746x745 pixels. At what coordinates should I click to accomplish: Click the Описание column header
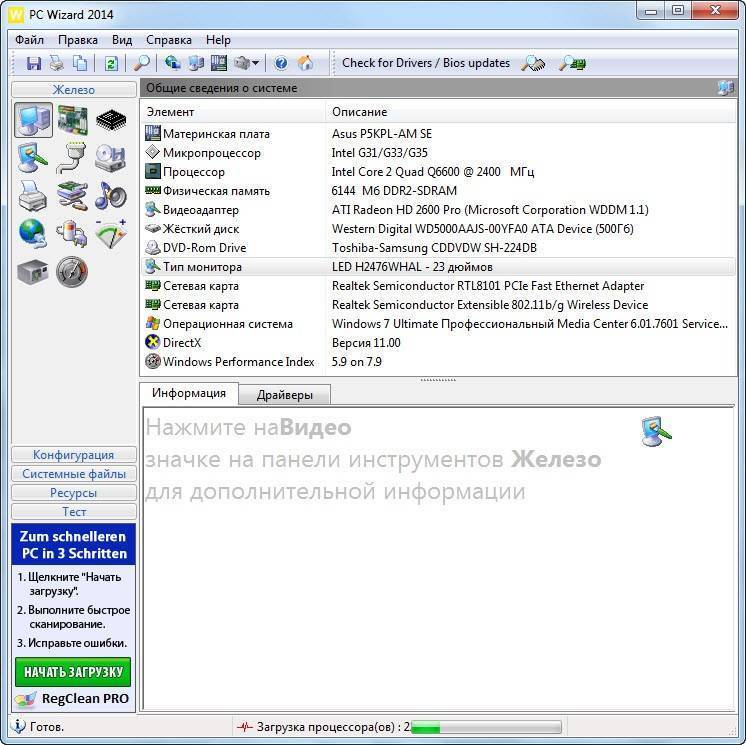531,112
